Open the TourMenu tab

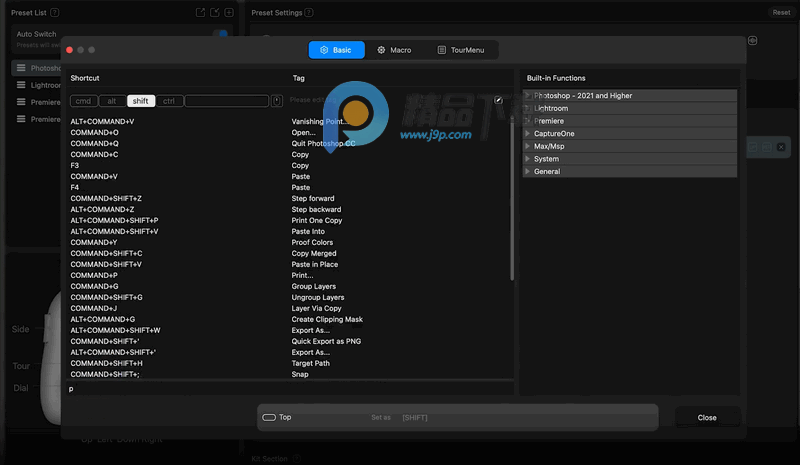click(461, 50)
